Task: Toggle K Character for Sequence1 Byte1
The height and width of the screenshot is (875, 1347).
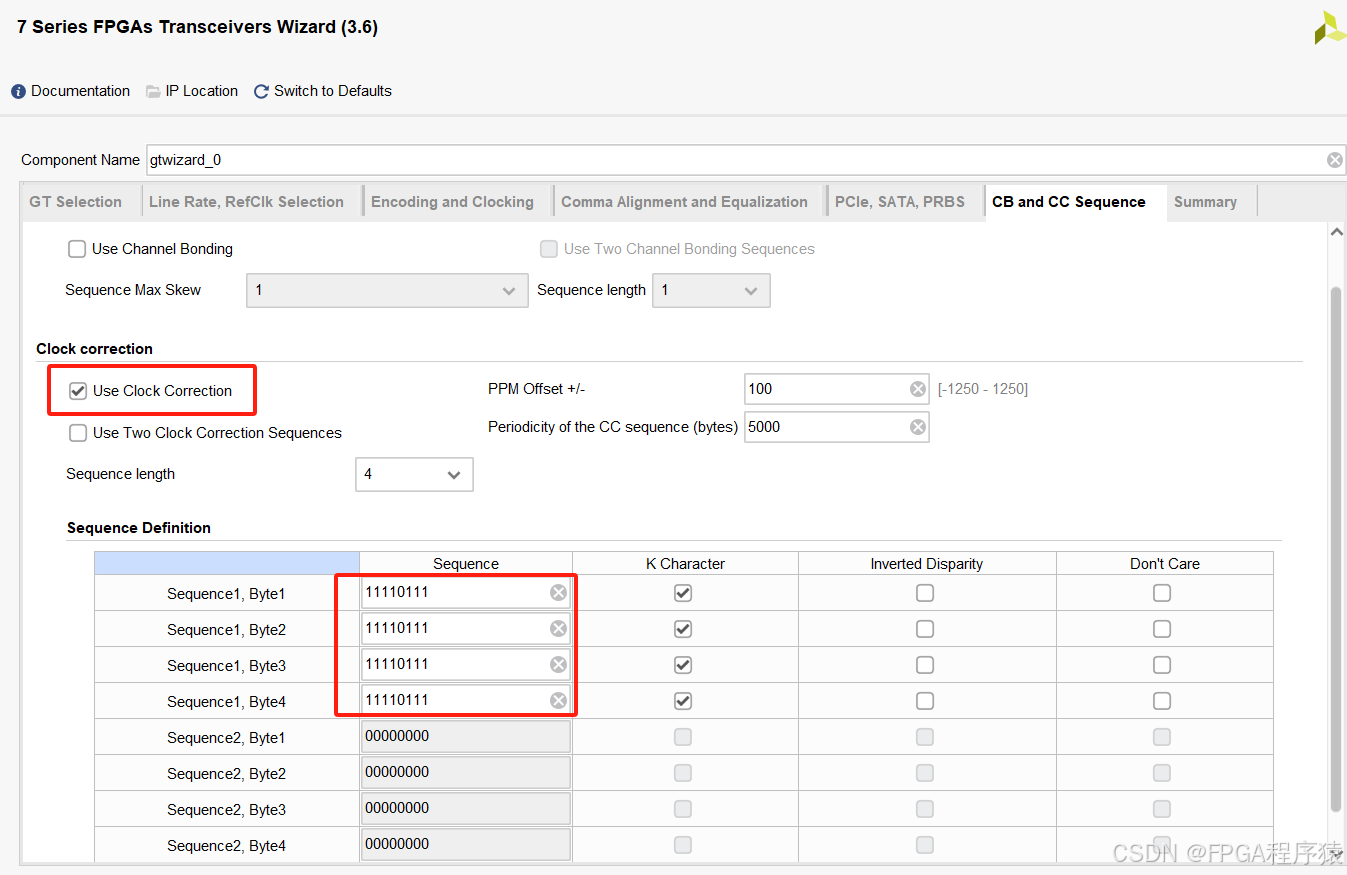Action: [x=683, y=593]
